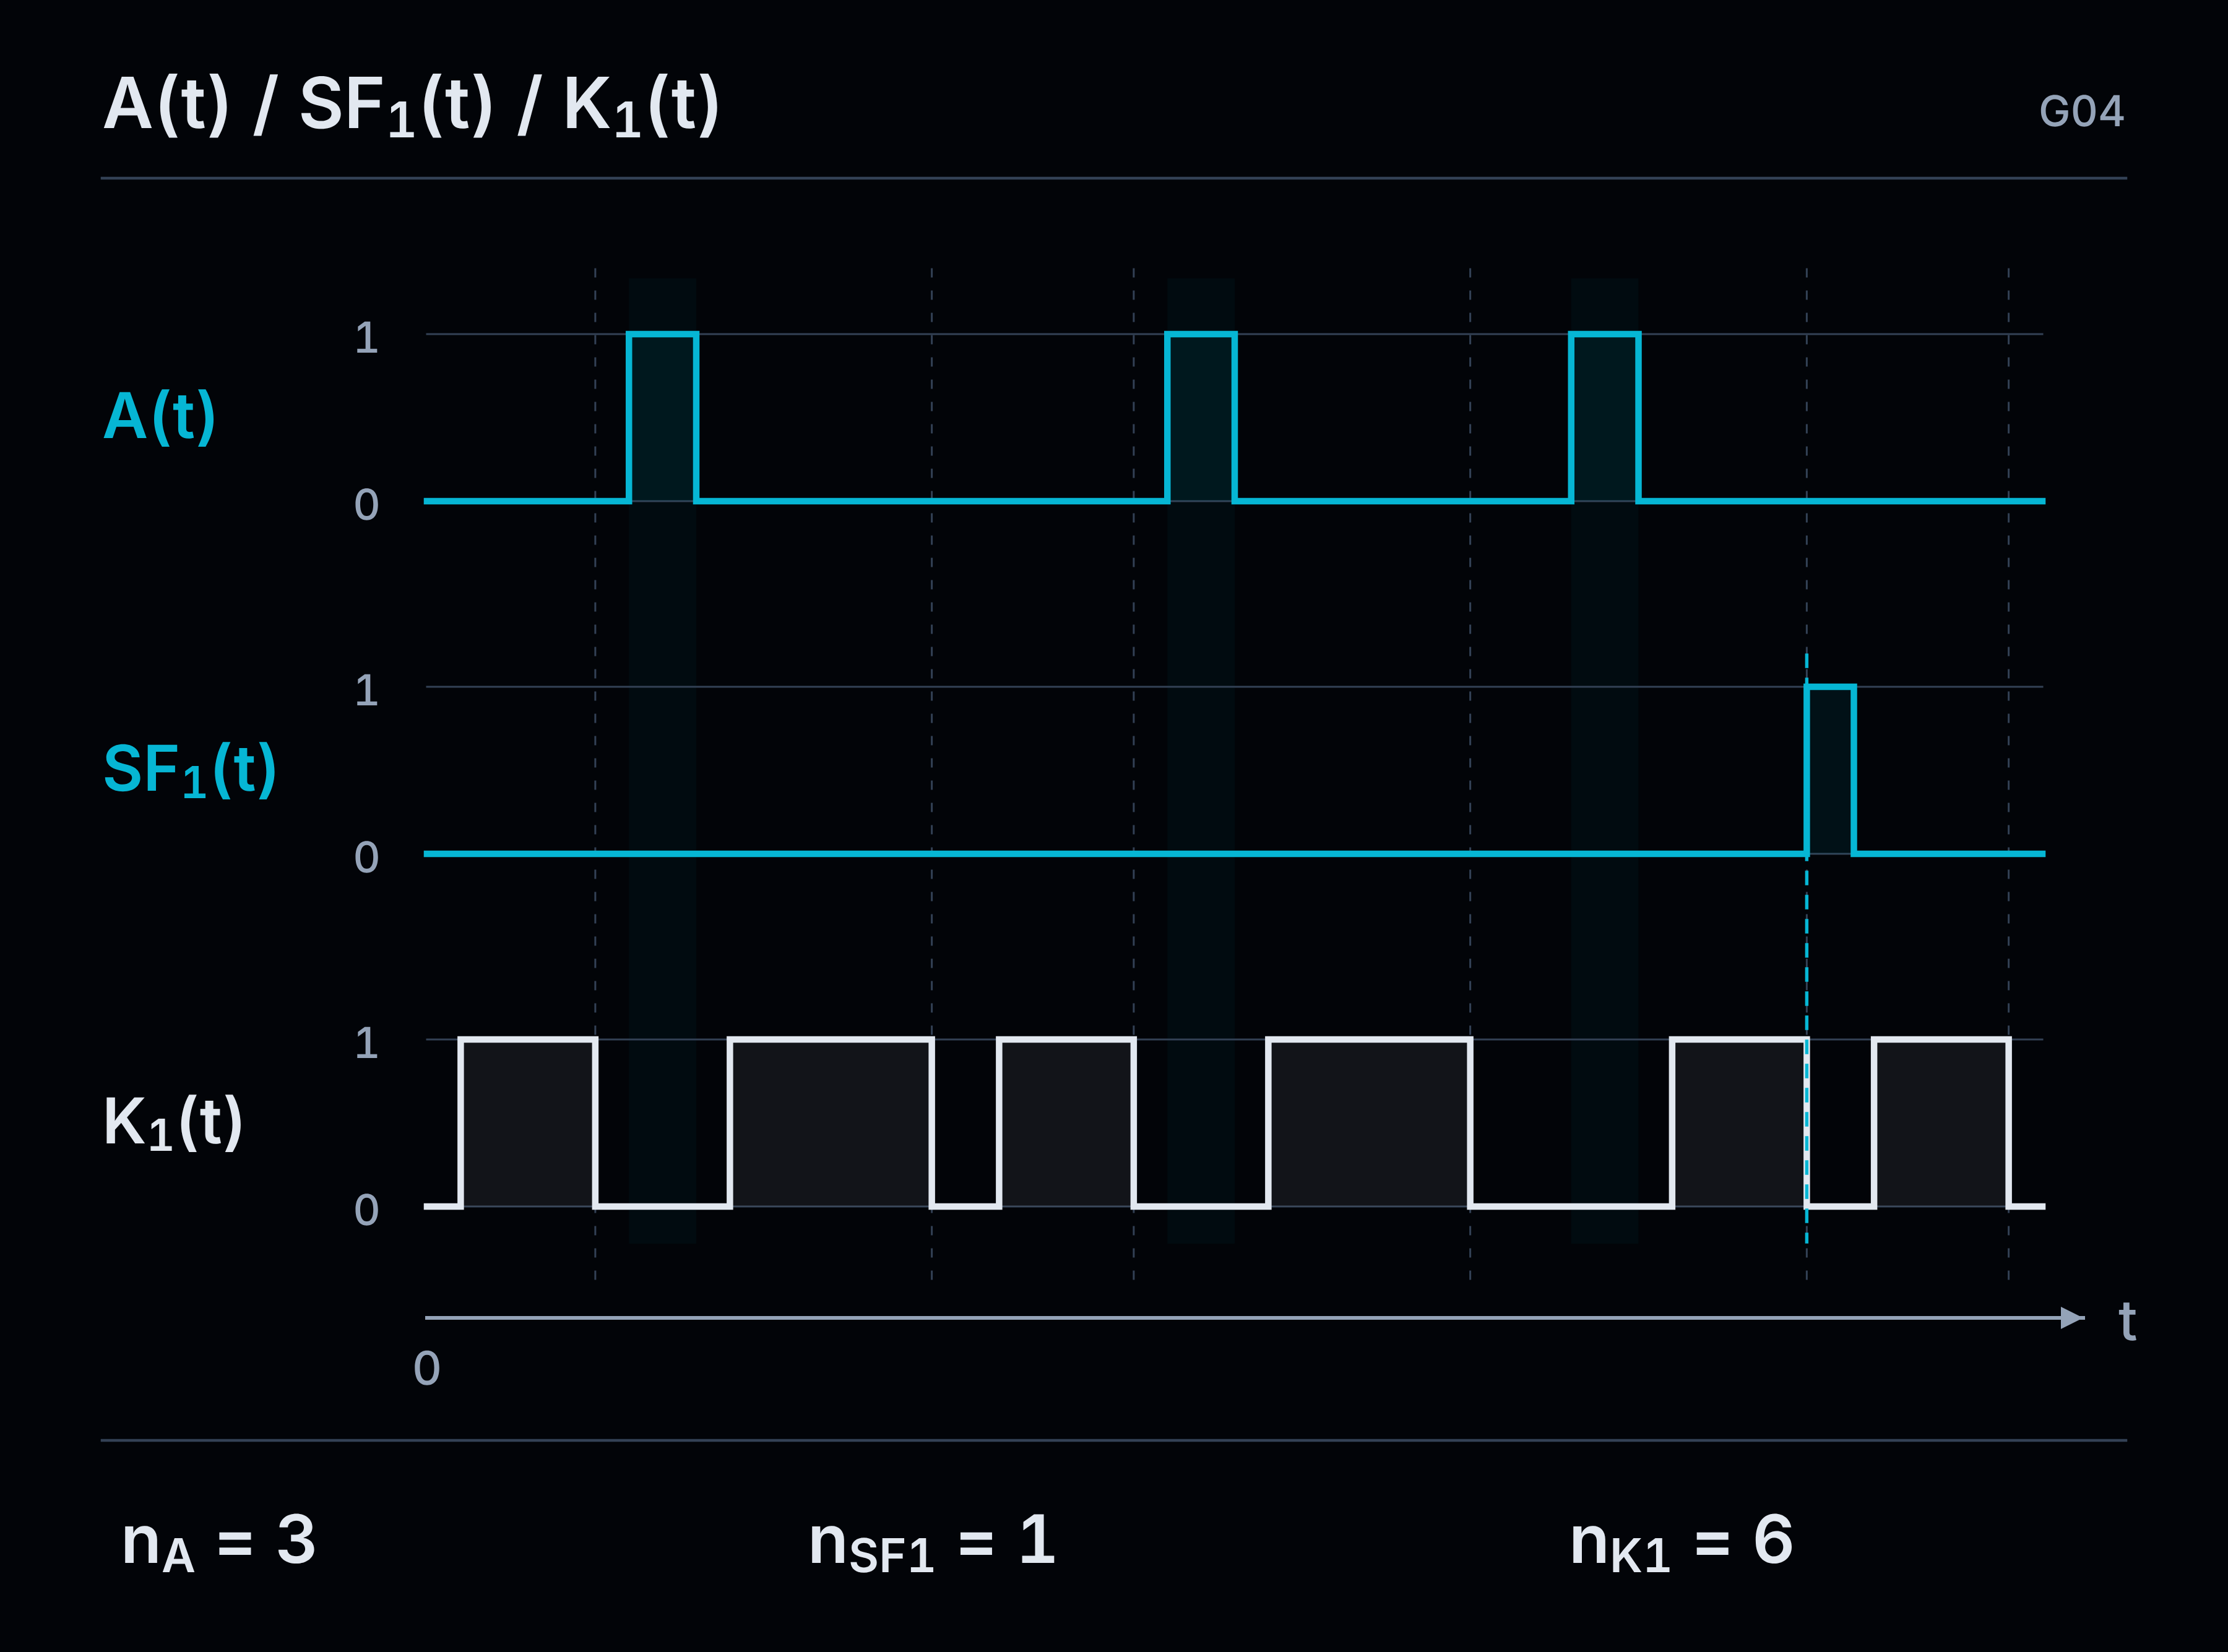The image size is (2228, 1652).
Task: Click the t label on the time axis
Action: pyautogui.click(x=2127, y=1321)
